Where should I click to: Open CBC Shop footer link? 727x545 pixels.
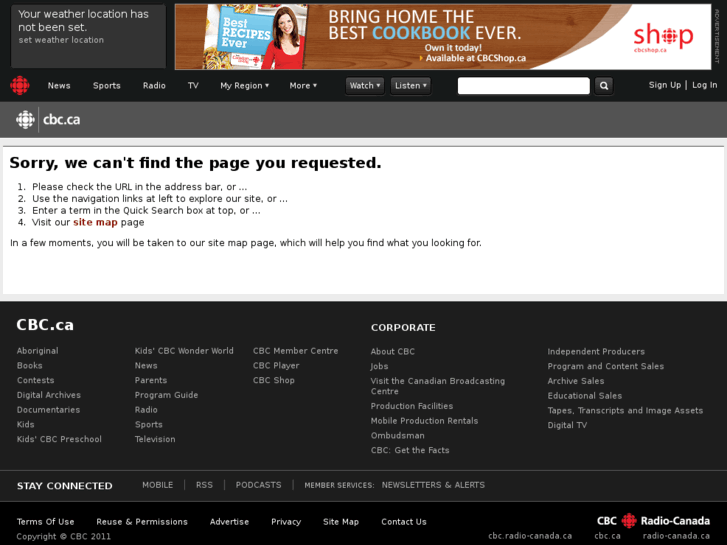pyautogui.click(x=274, y=380)
